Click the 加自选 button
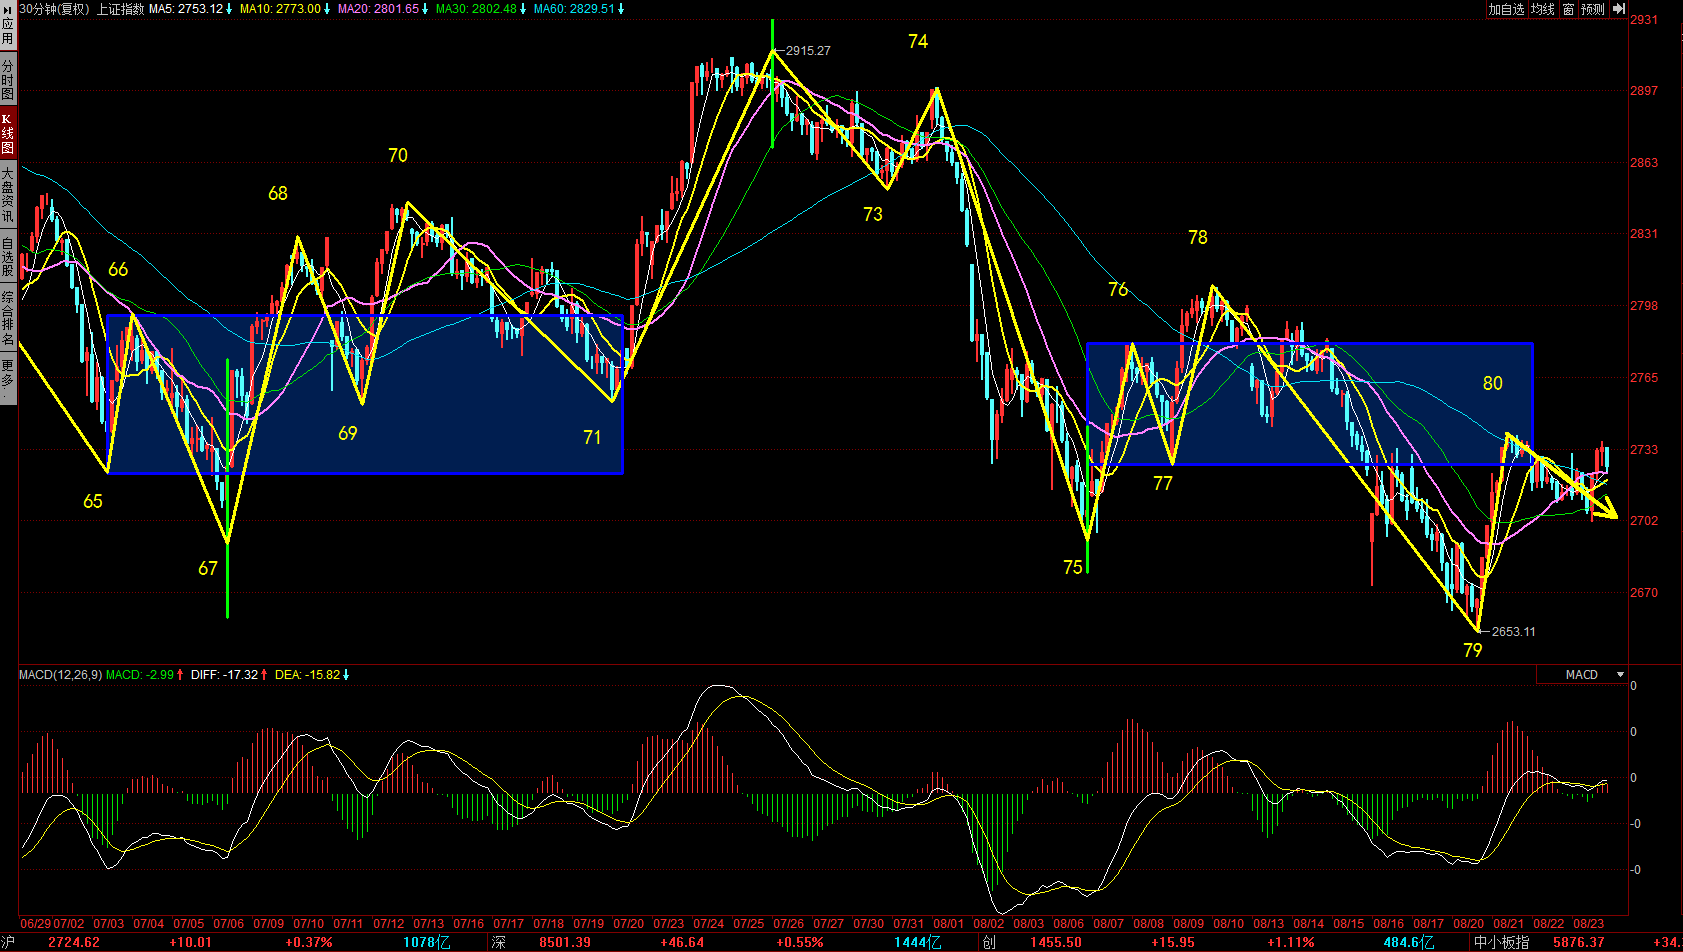Image resolution: width=1683 pixels, height=952 pixels. coord(1506,9)
